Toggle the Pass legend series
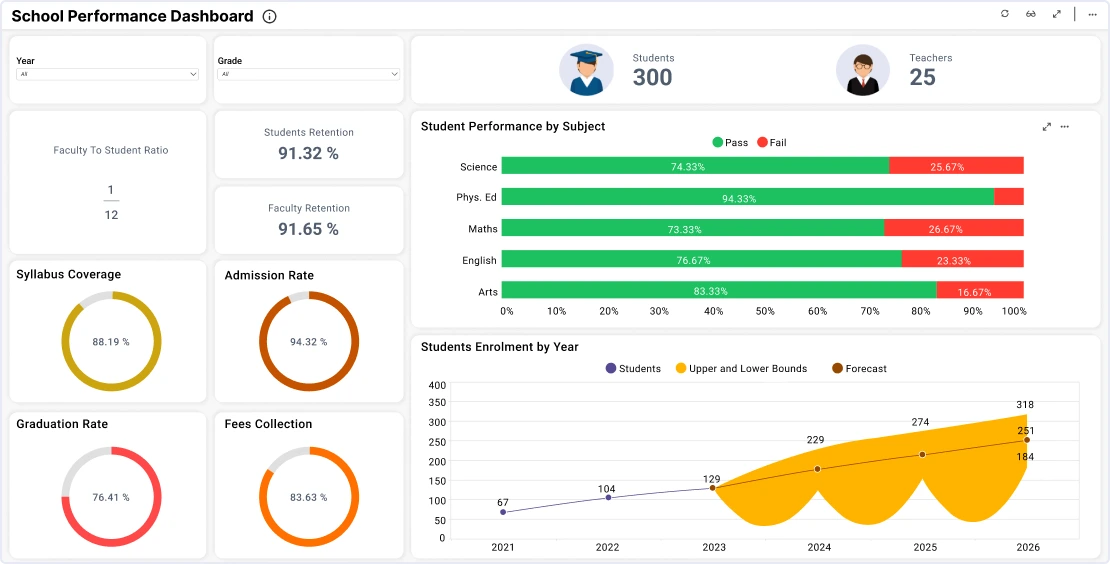The image size is (1110, 564). point(730,143)
